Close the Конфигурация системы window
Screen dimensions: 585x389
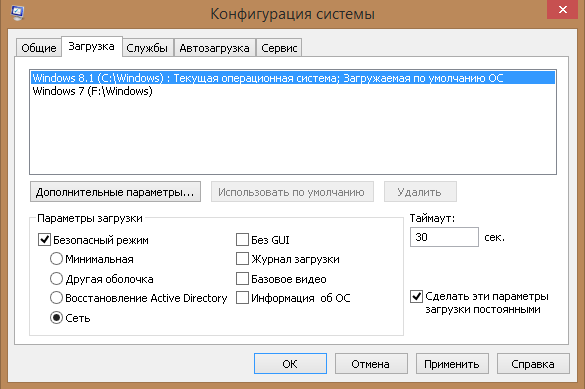pos(563,10)
